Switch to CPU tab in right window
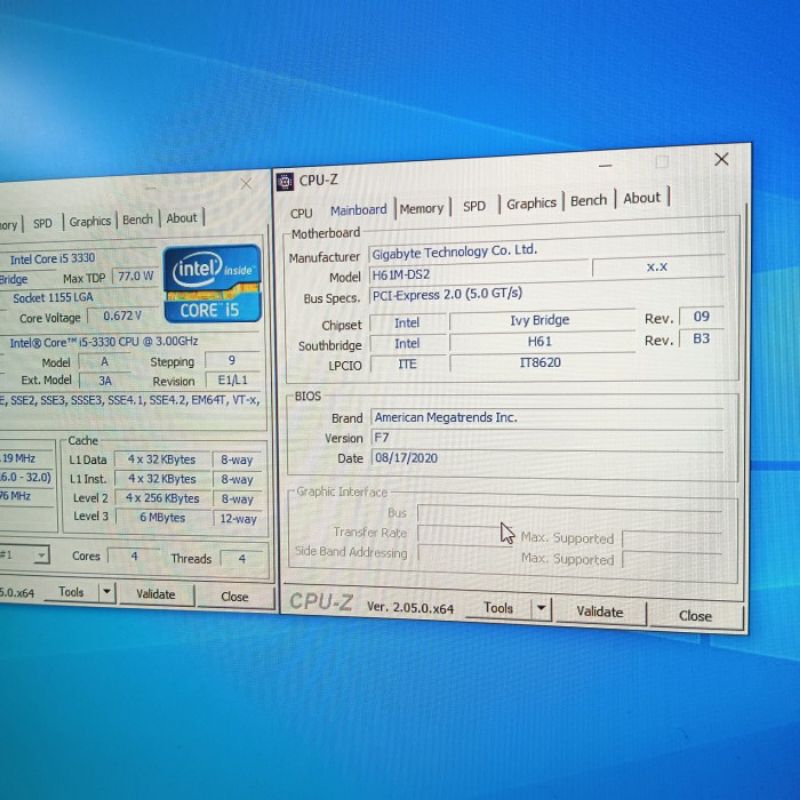The width and height of the screenshot is (800, 800). click(x=301, y=213)
